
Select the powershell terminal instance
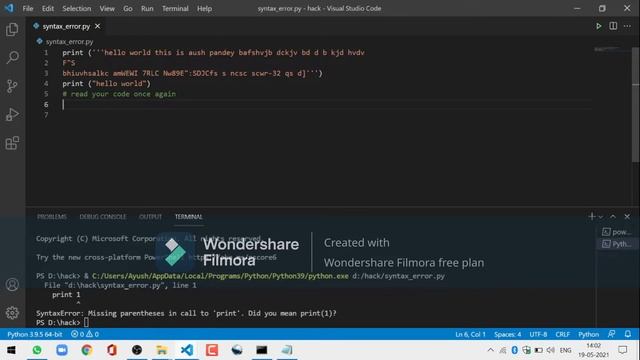tap(616, 232)
